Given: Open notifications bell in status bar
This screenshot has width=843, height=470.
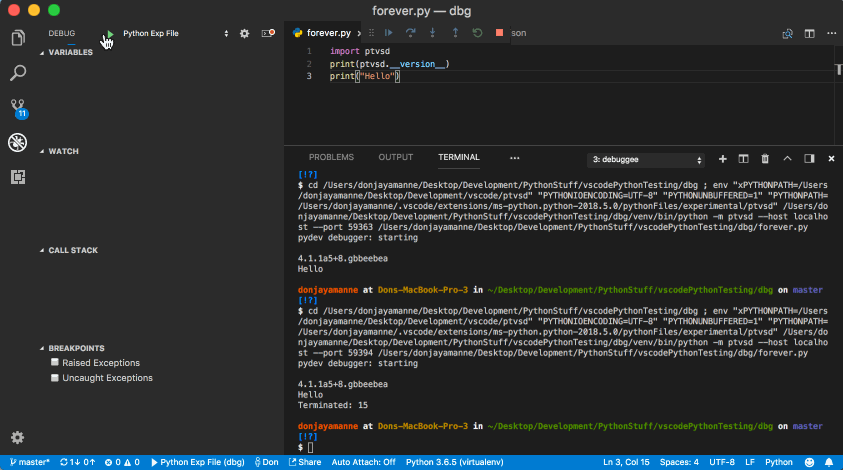Looking at the screenshot, I should click(x=829, y=462).
